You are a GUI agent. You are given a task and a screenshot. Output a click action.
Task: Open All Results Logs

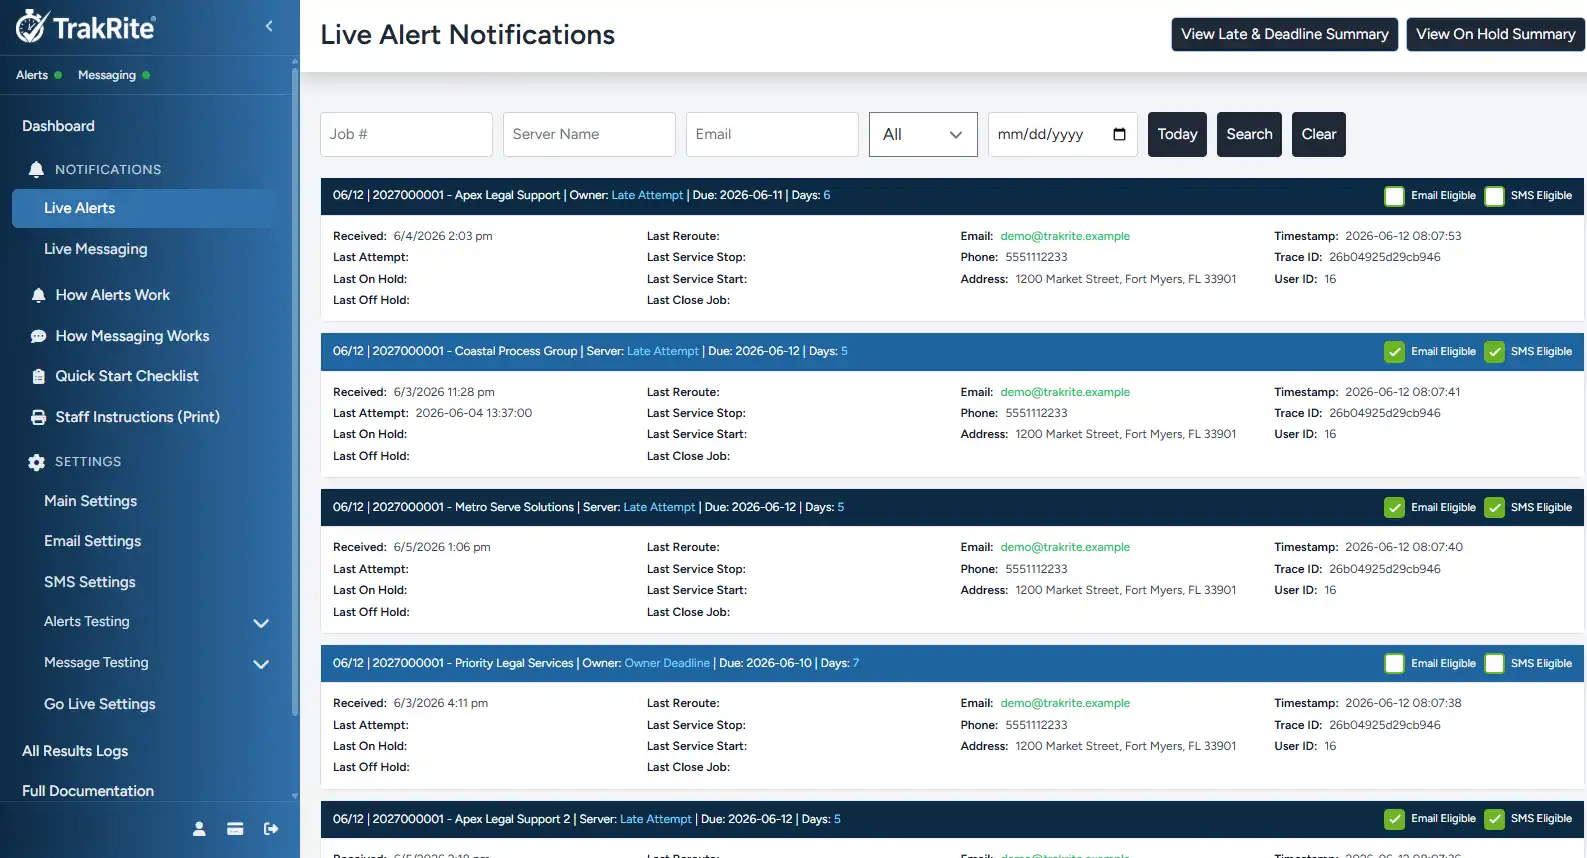(x=75, y=751)
